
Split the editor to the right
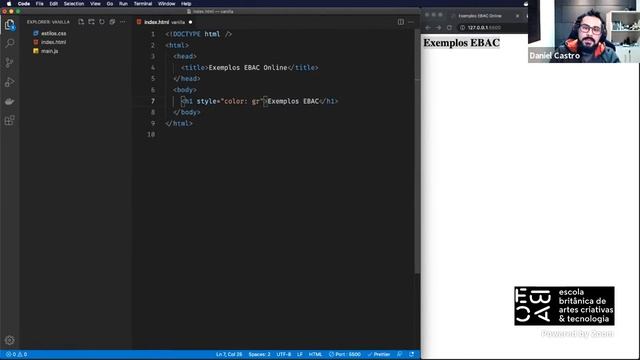401,22
